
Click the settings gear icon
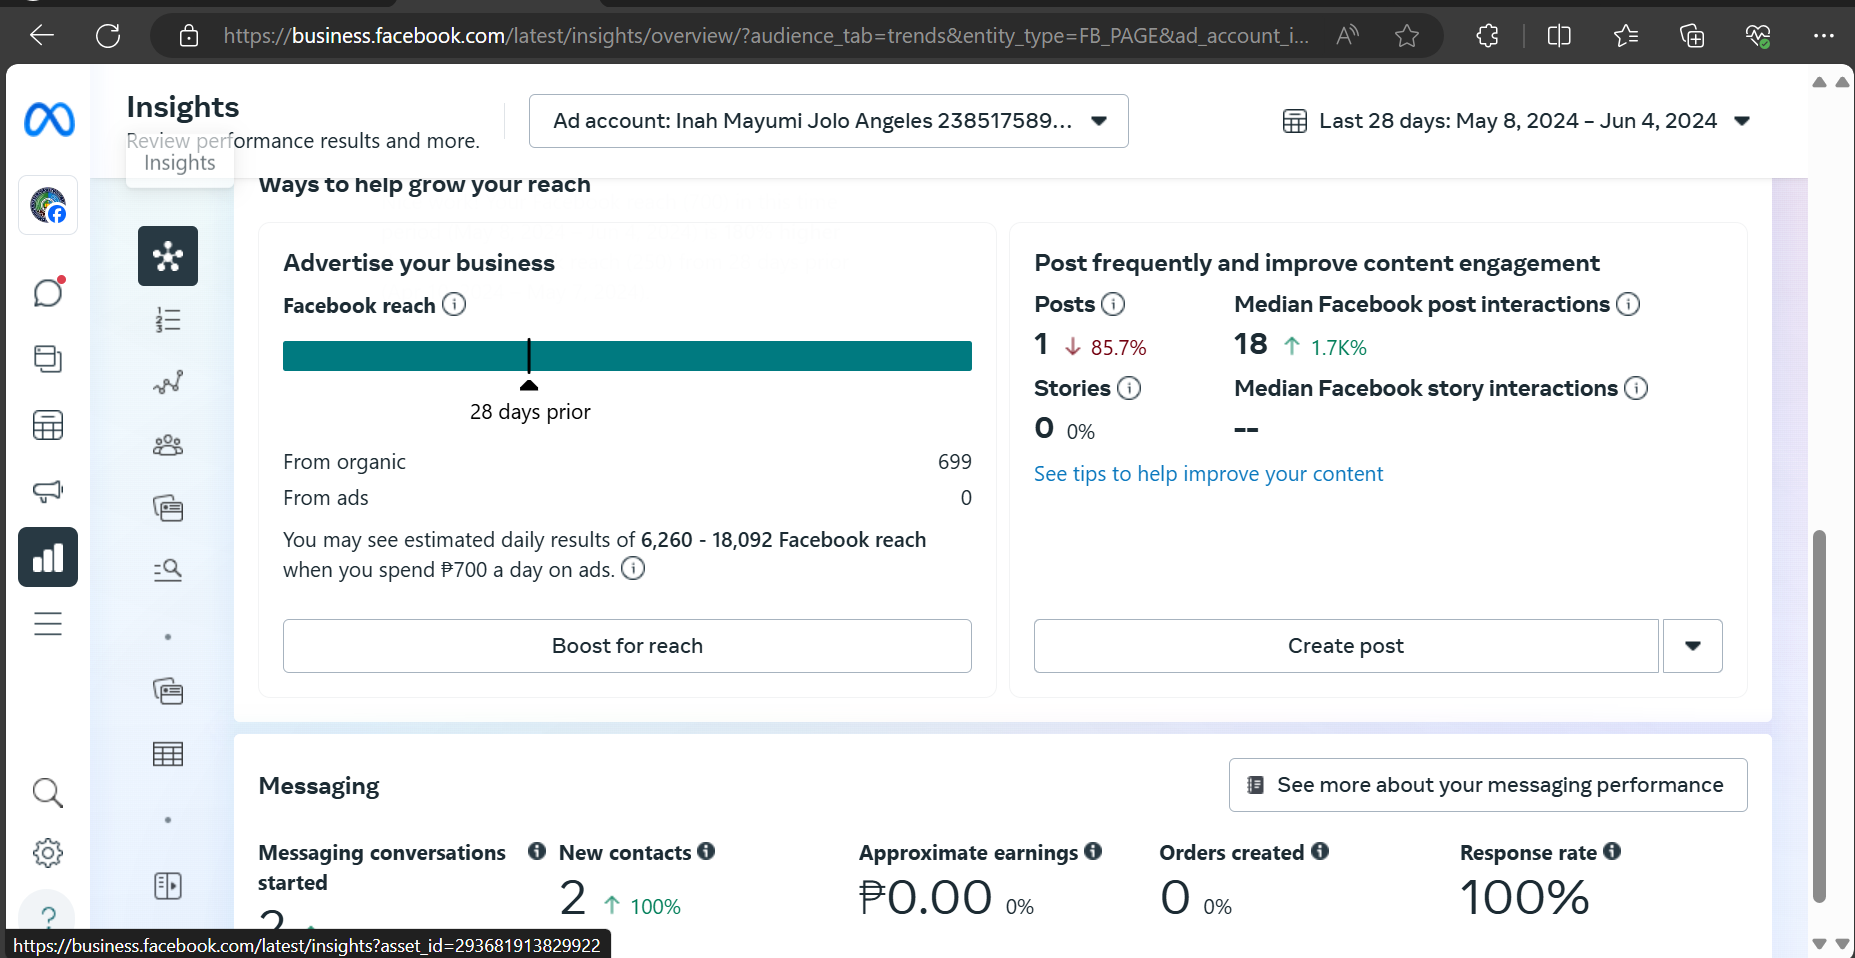pos(48,853)
